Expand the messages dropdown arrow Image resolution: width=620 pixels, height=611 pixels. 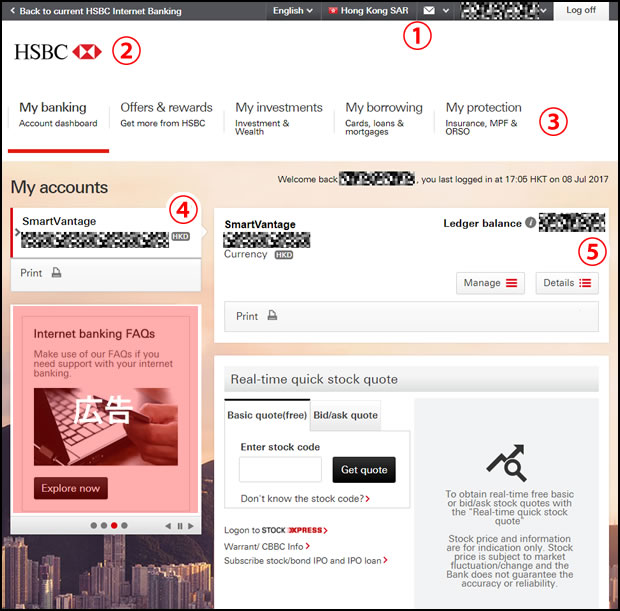click(446, 11)
